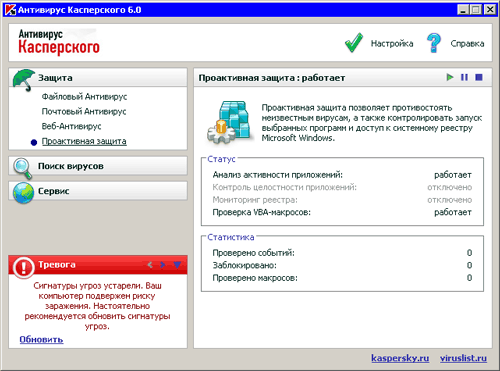Screen dimensions: 500x371
Task: Click Анализ активности приложений status row
Action: (x=342, y=175)
